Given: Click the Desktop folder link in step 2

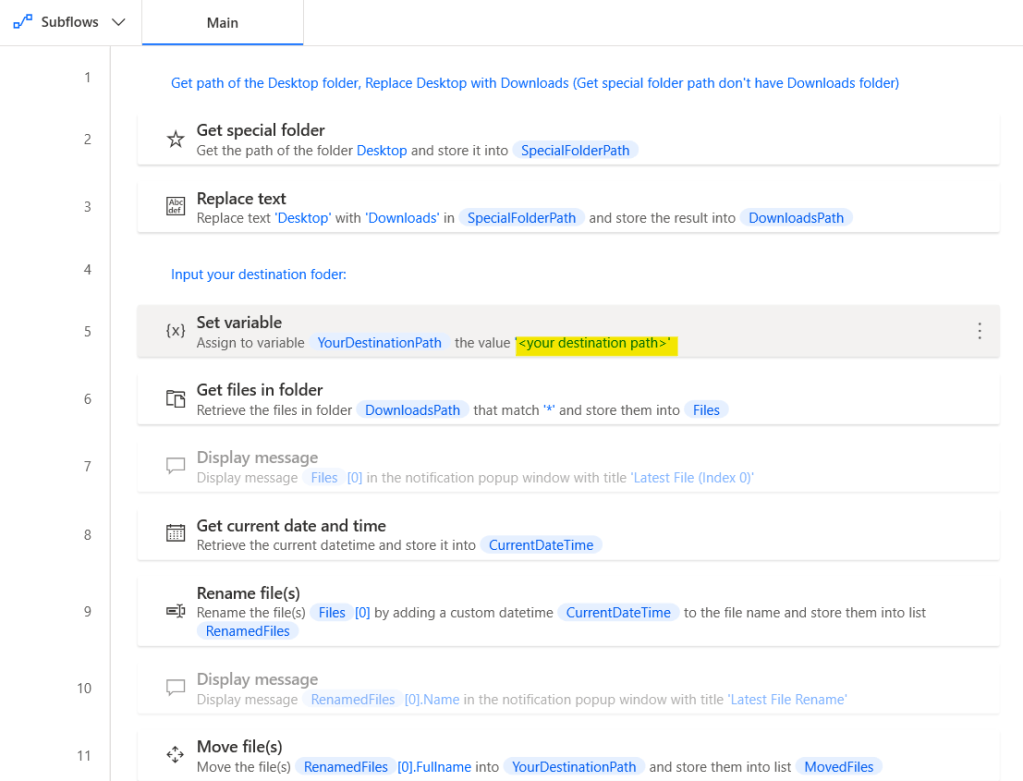Looking at the screenshot, I should pyautogui.click(x=381, y=150).
